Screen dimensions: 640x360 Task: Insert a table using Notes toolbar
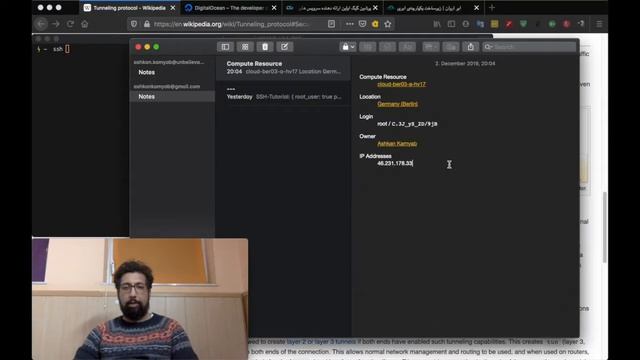(x=367, y=47)
